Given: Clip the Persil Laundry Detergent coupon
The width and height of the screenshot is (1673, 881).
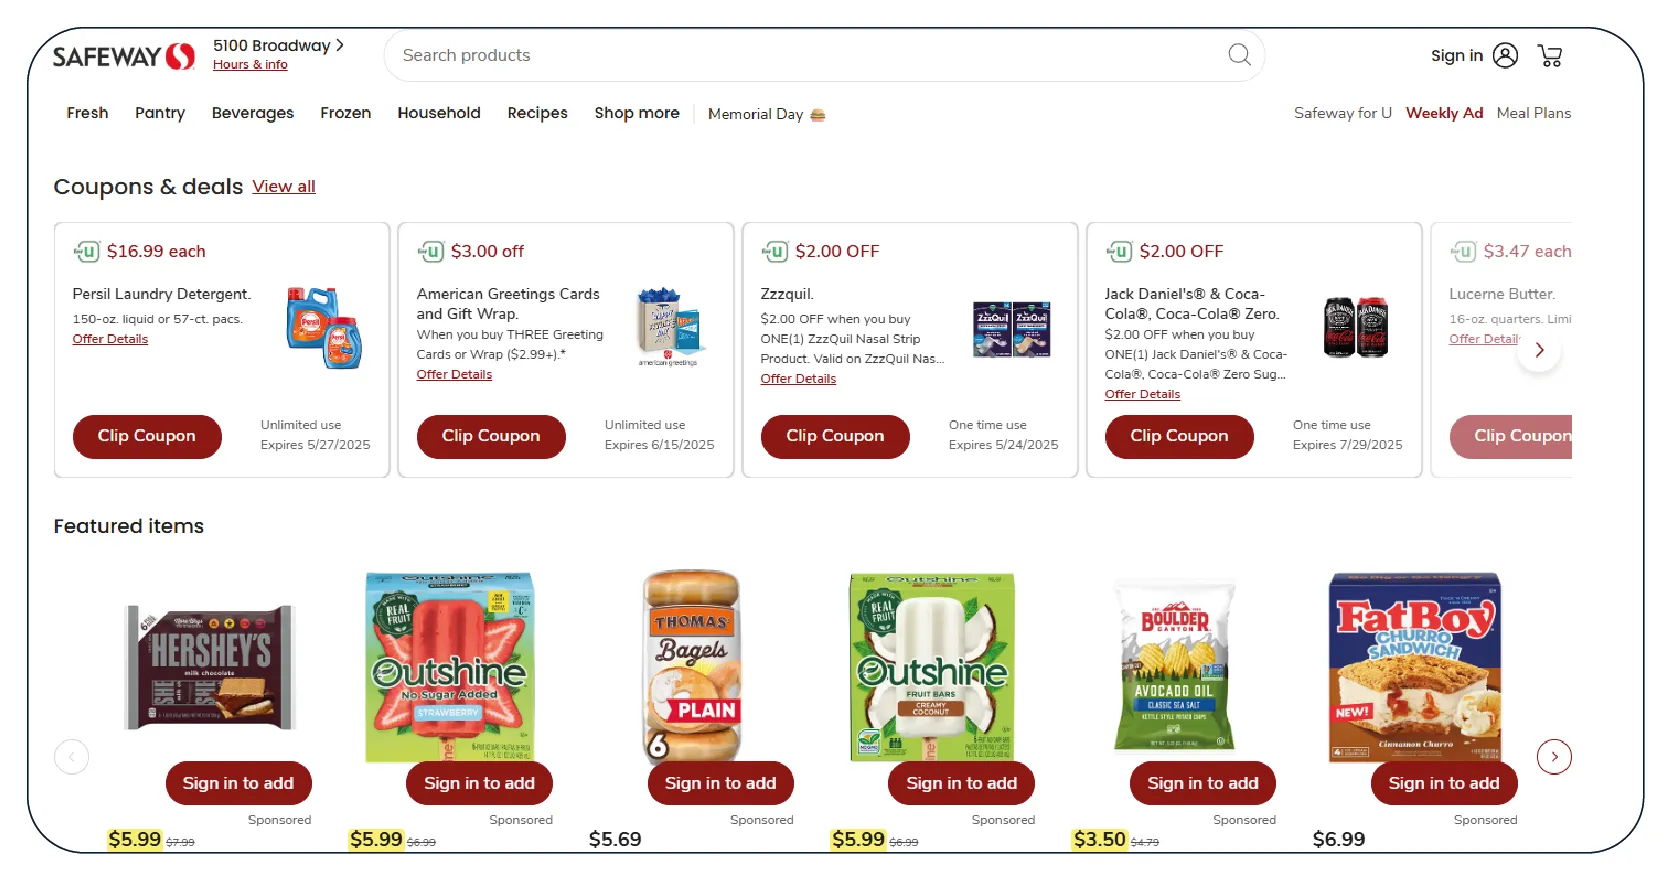Looking at the screenshot, I should click(147, 436).
